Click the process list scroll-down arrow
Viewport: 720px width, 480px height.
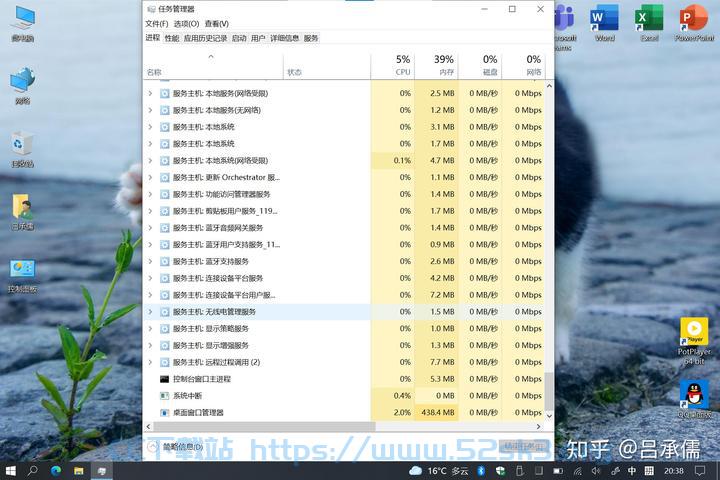549,416
